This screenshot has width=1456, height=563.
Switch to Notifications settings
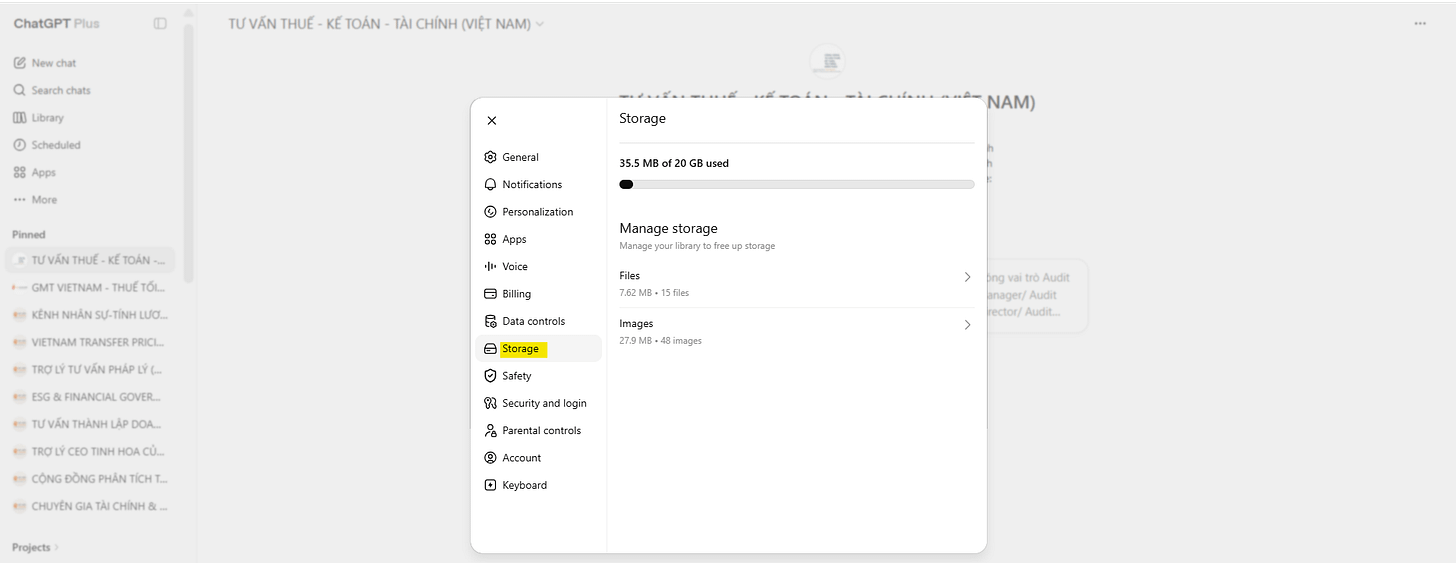537,184
